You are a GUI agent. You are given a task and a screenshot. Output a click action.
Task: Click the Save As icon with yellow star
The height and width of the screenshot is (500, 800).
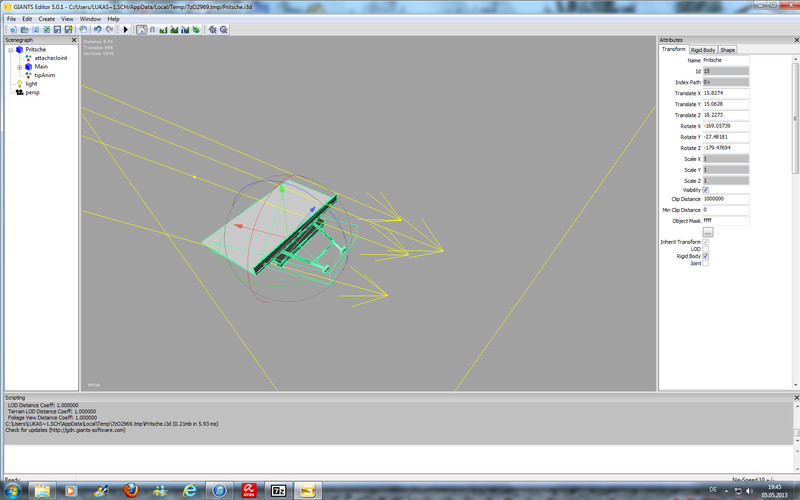[x=68, y=30]
